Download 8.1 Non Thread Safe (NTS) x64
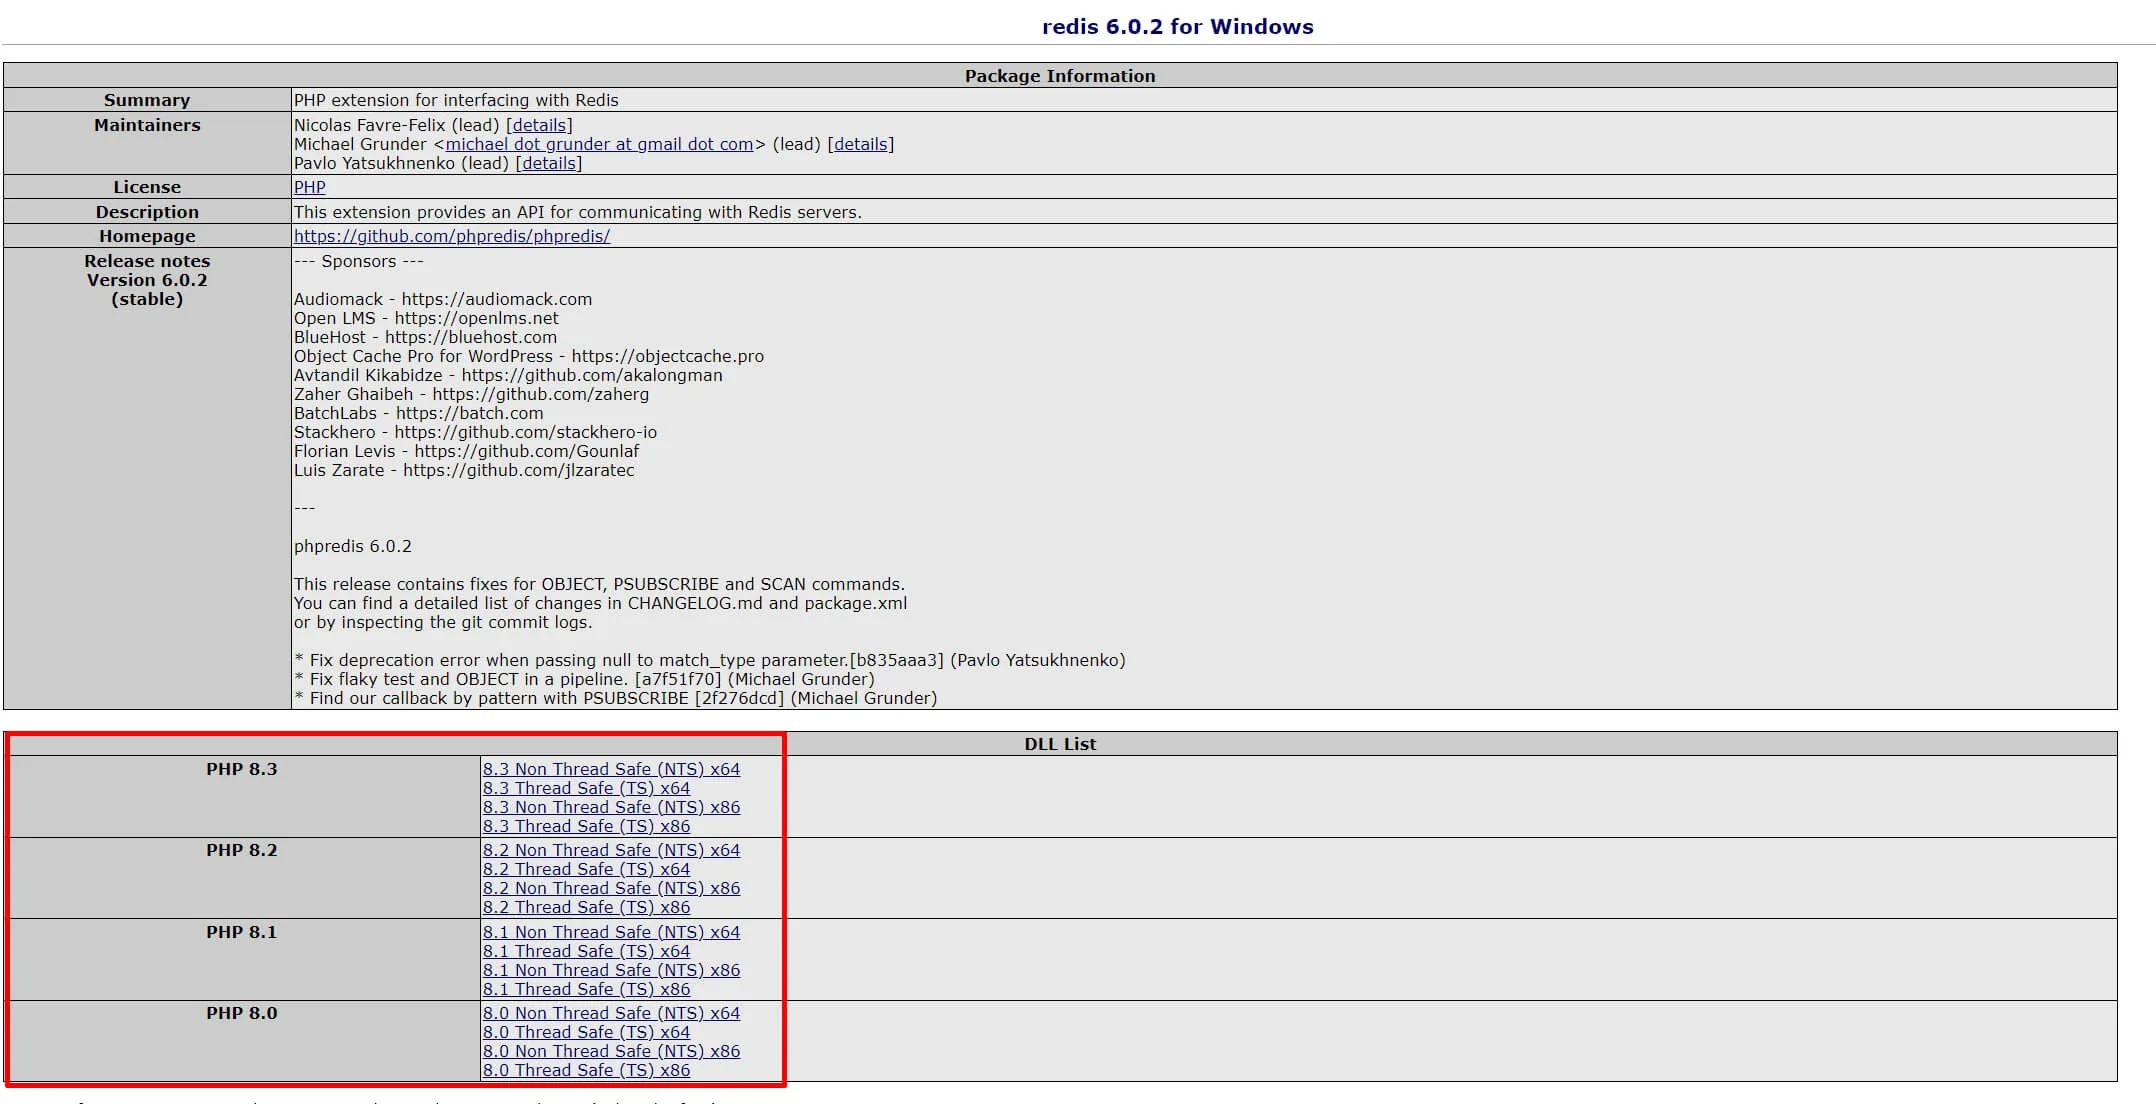2156x1104 pixels. [611, 932]
